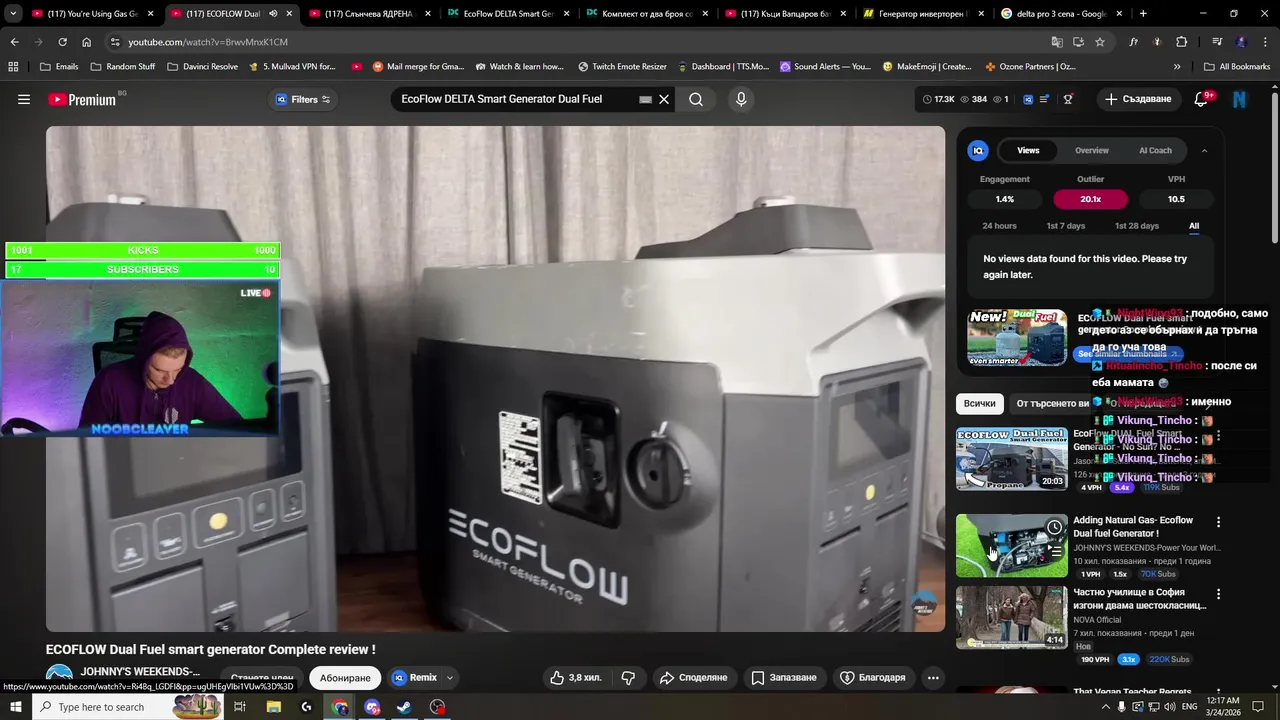Open browser home page

pyautogui.click(x=86, y=42)
